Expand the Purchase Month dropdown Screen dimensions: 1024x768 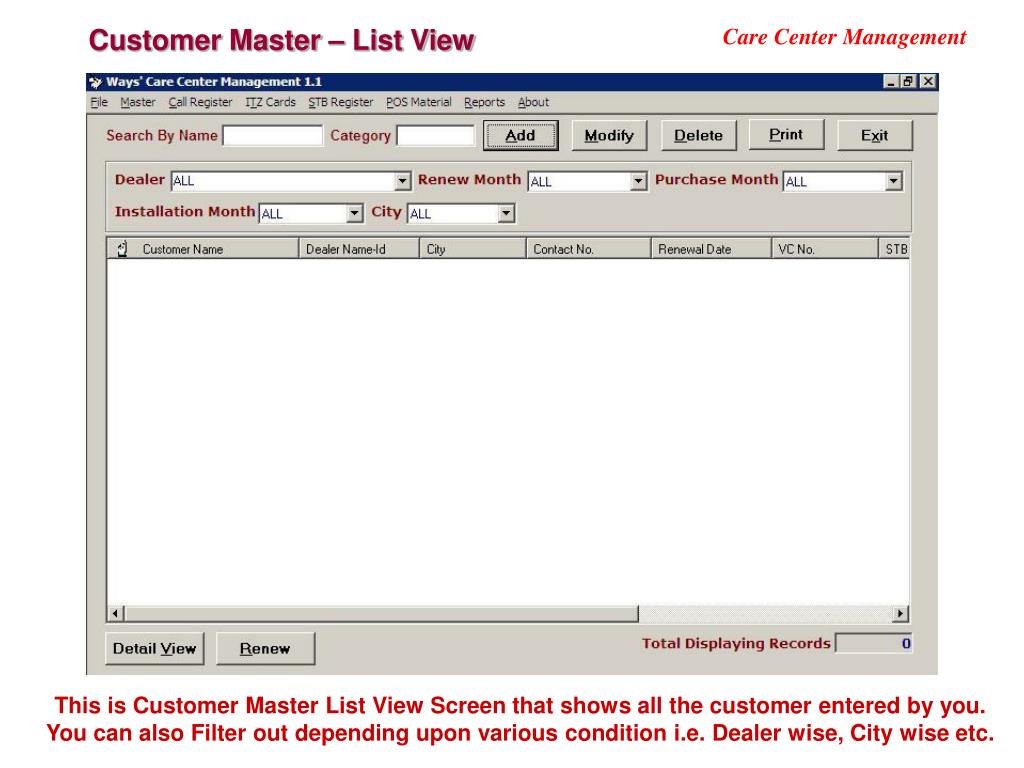pos(893,181)
